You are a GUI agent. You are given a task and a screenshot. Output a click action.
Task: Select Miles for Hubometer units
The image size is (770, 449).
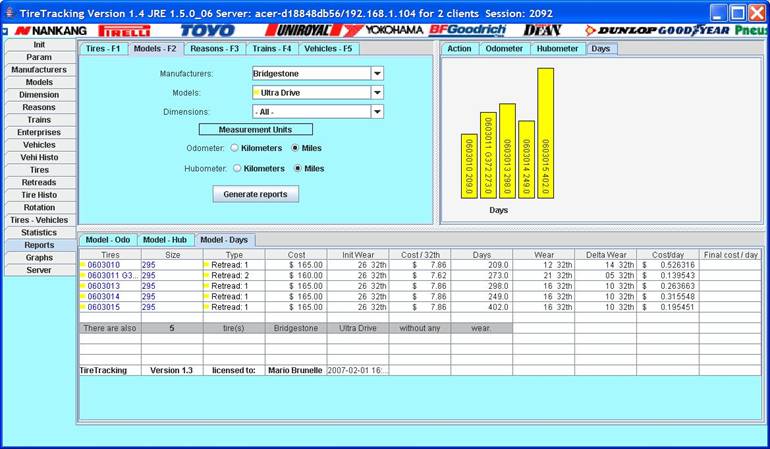click(x=296, y=169)
